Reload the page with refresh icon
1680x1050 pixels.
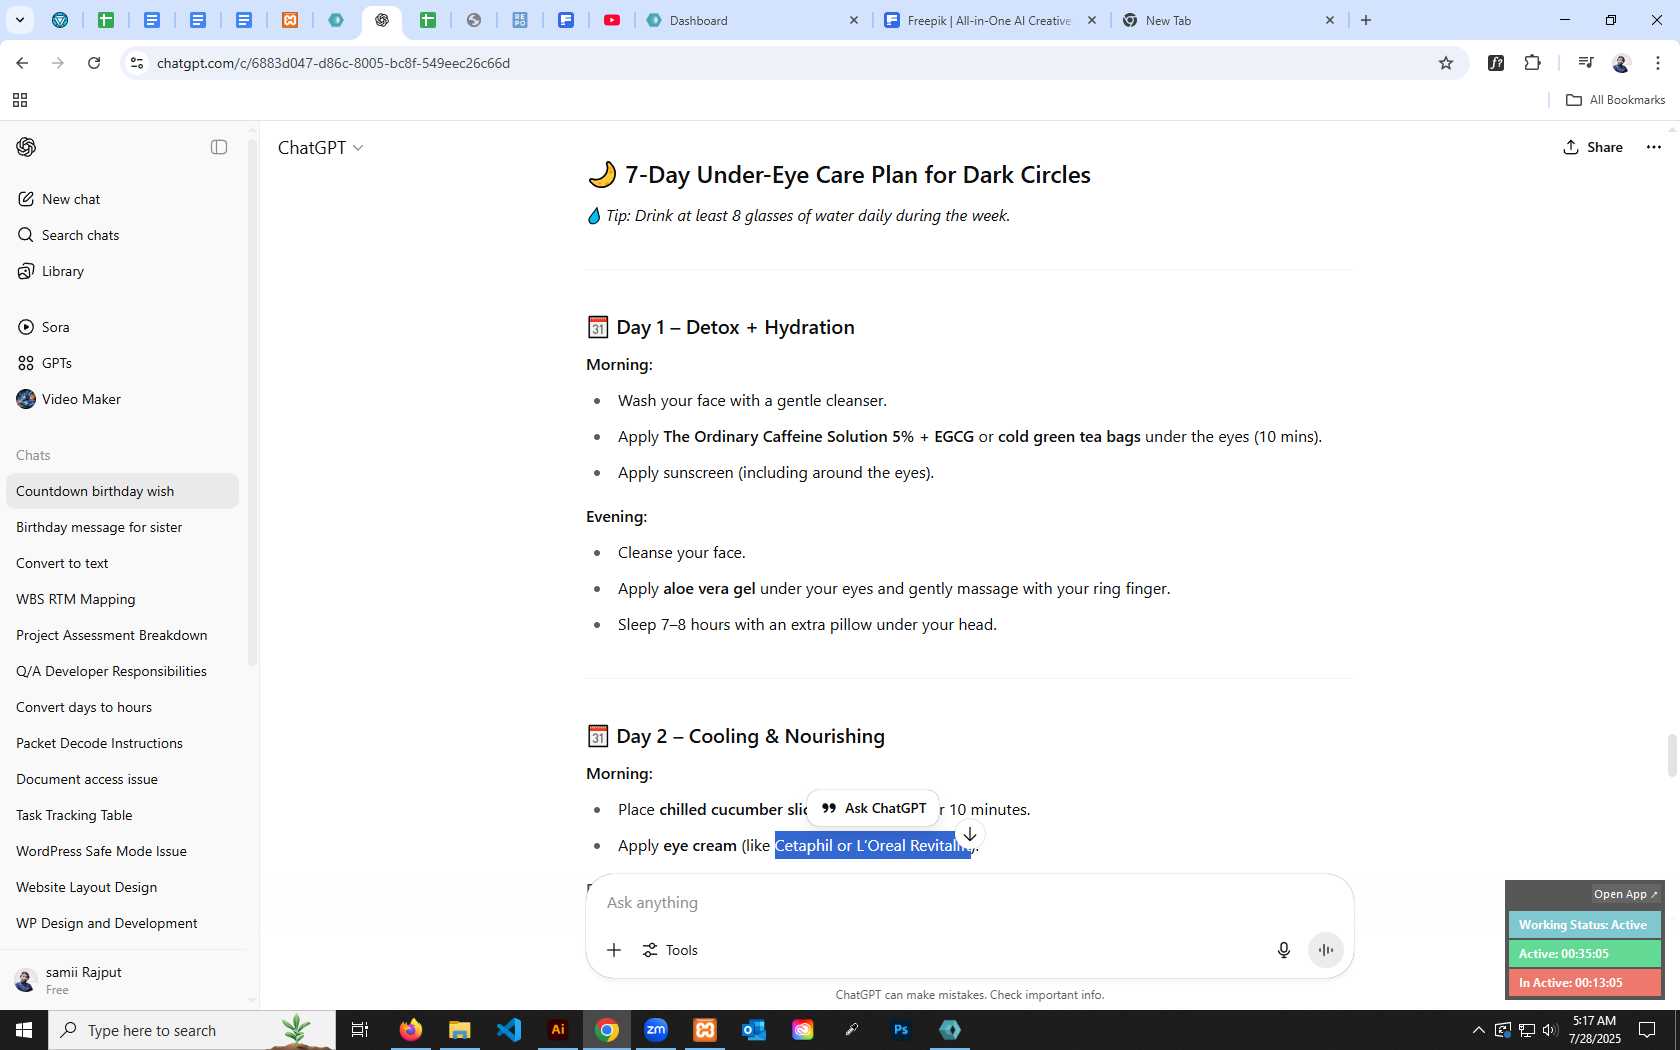click(94, 63)
